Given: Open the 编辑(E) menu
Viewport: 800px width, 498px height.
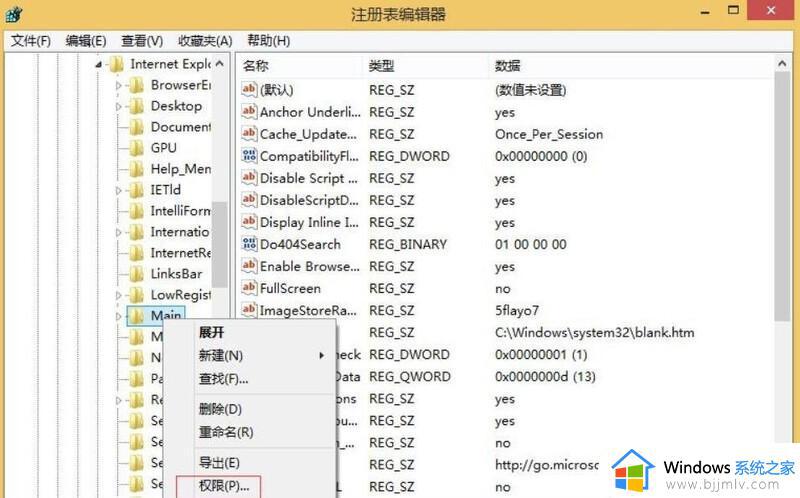Looking at the screenshot, I should [x=86, y=41].
